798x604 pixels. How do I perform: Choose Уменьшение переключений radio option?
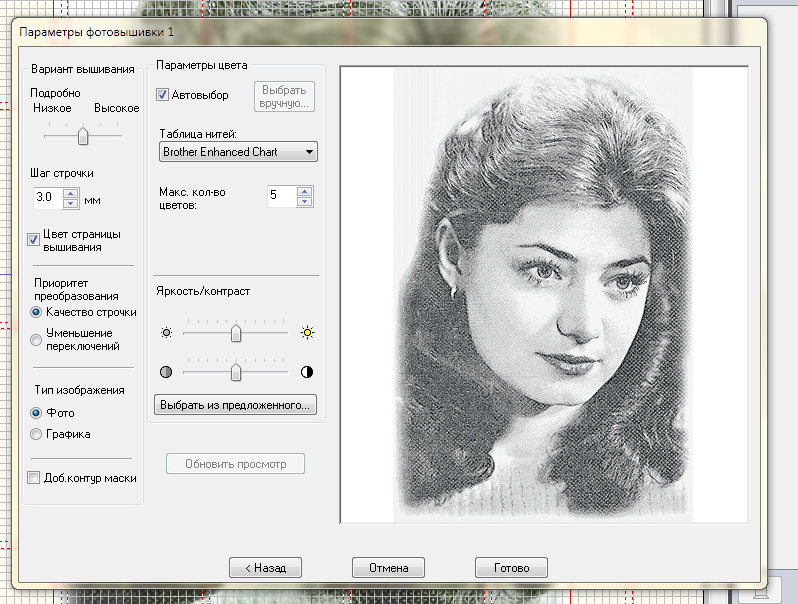(37, 339)
